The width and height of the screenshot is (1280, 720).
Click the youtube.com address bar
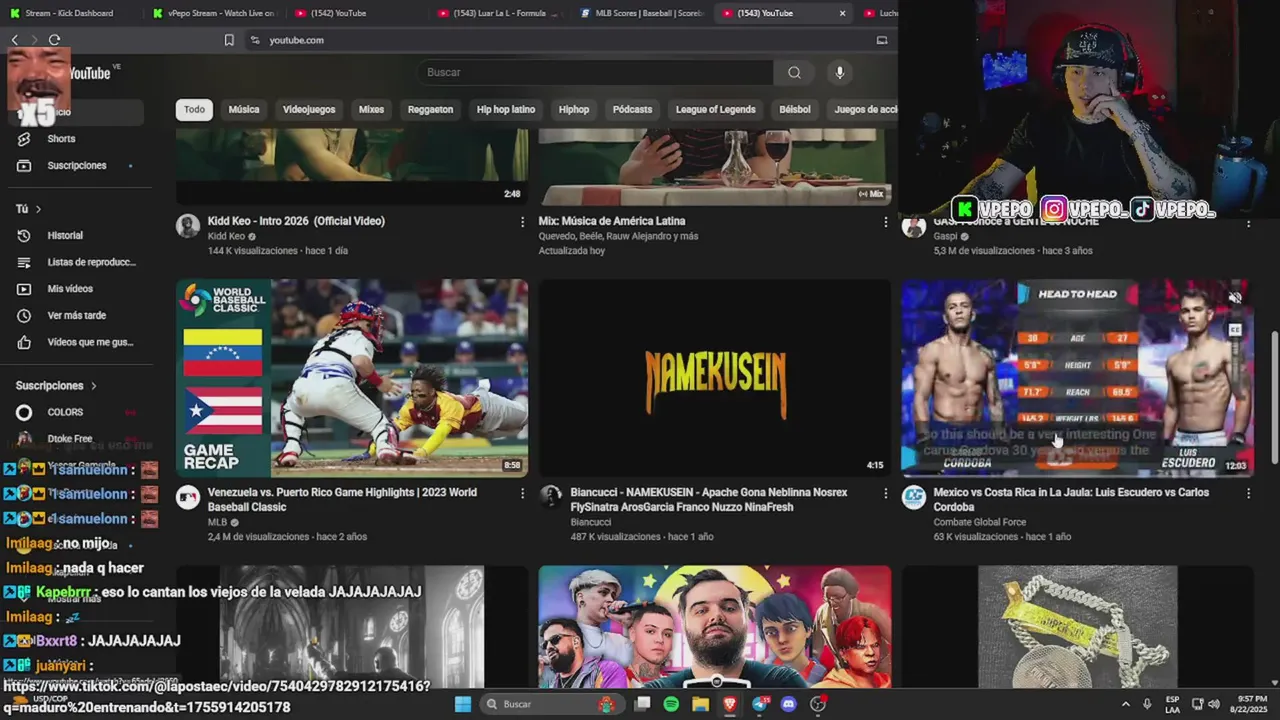coord(296,40)
